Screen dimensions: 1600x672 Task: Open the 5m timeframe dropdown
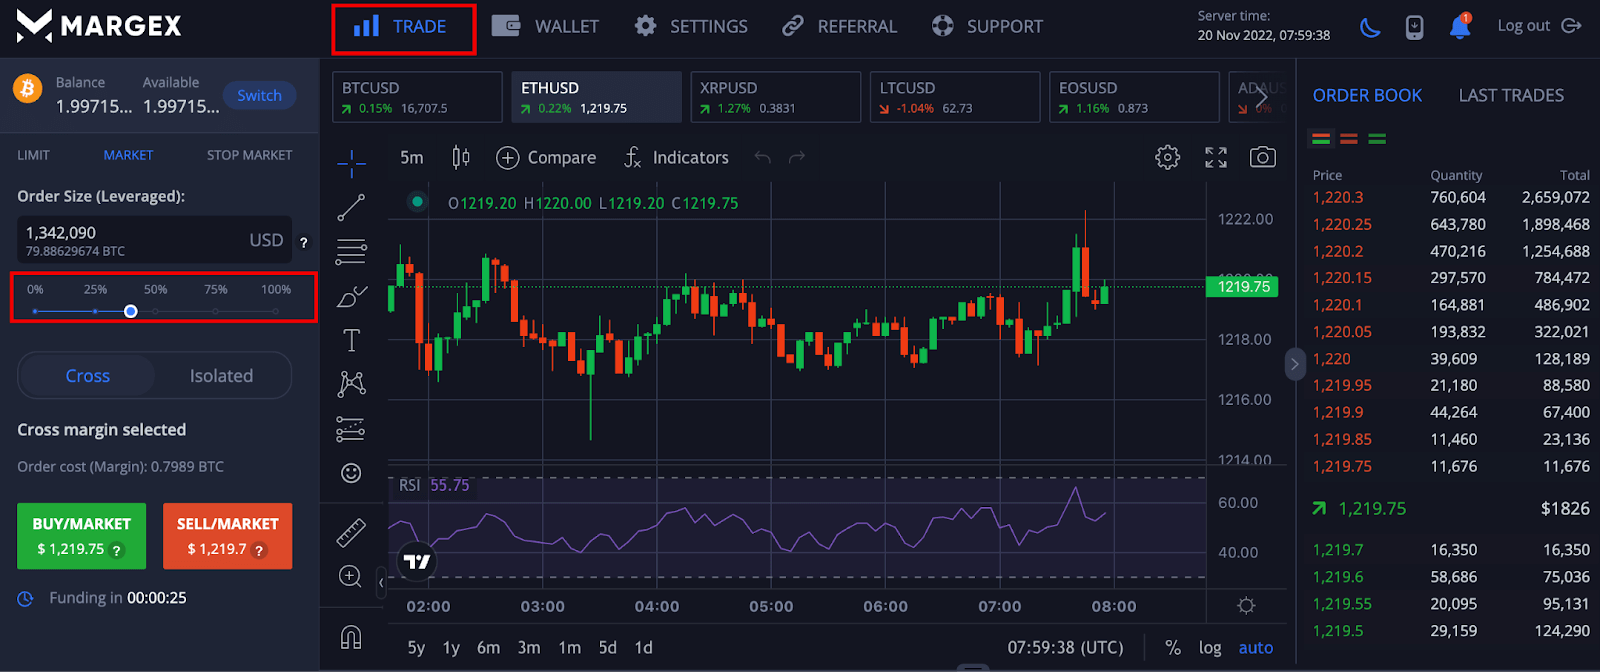411,157
